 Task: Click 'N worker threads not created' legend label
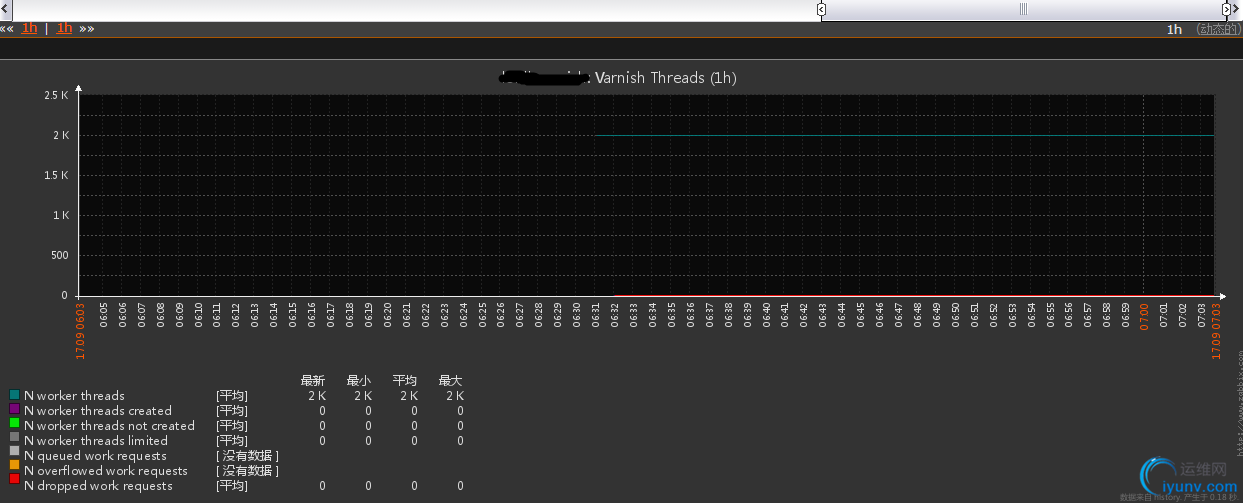point(109,426)
